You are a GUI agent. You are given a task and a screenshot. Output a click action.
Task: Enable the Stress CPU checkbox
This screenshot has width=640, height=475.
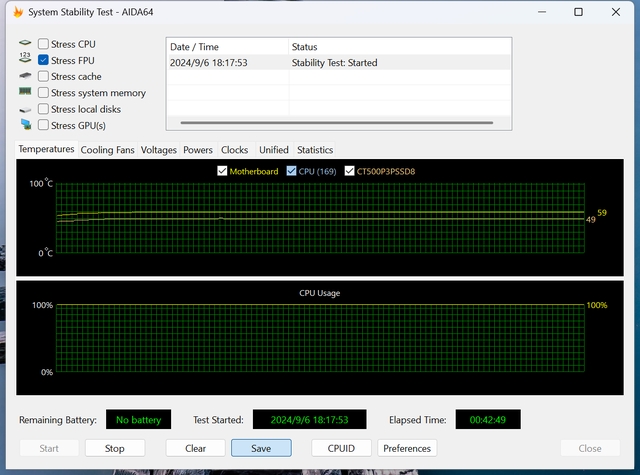point(43,44)
